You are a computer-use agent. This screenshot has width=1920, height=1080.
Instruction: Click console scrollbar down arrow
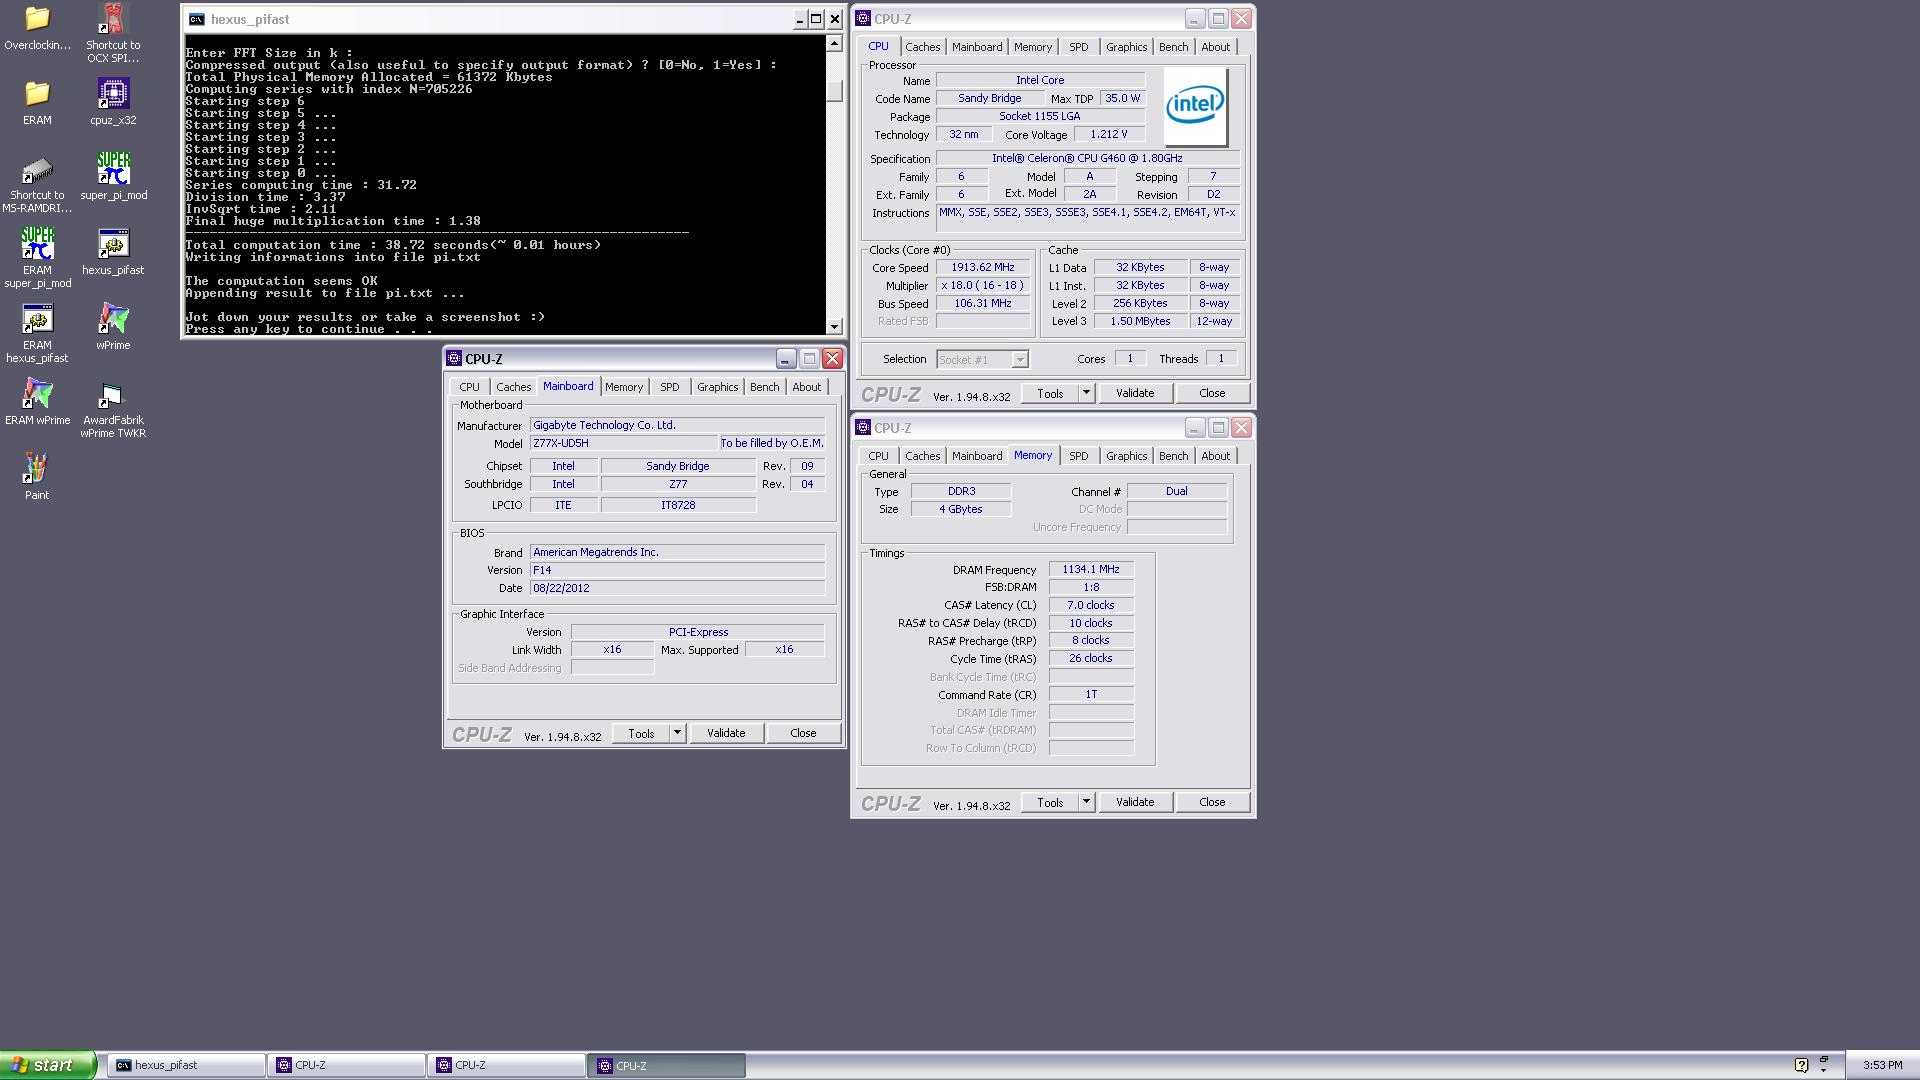point(834,326)
